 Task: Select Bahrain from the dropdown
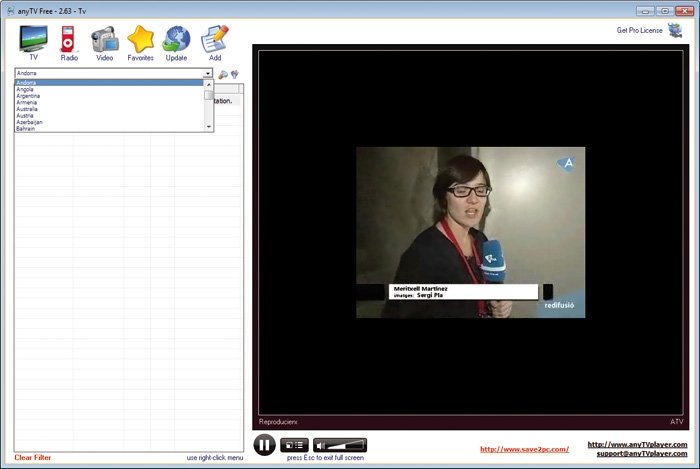point(109,129)
